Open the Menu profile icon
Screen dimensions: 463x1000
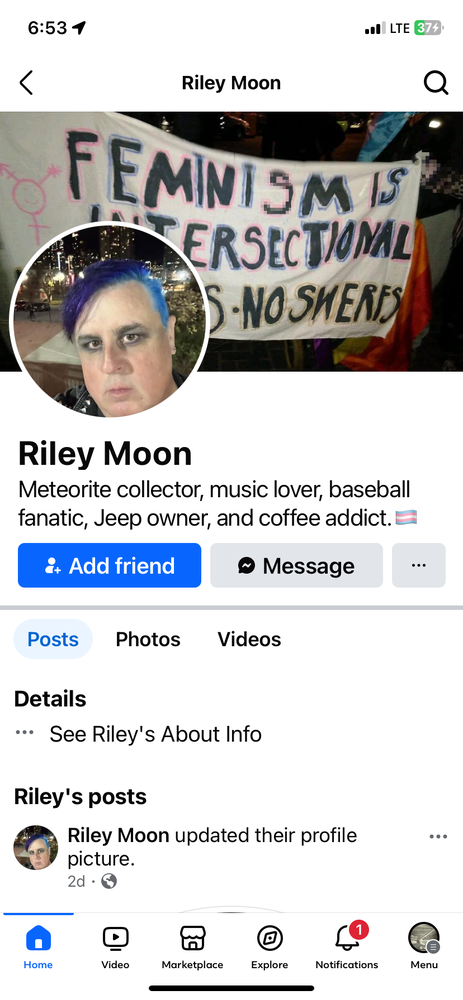click(424, 938)
